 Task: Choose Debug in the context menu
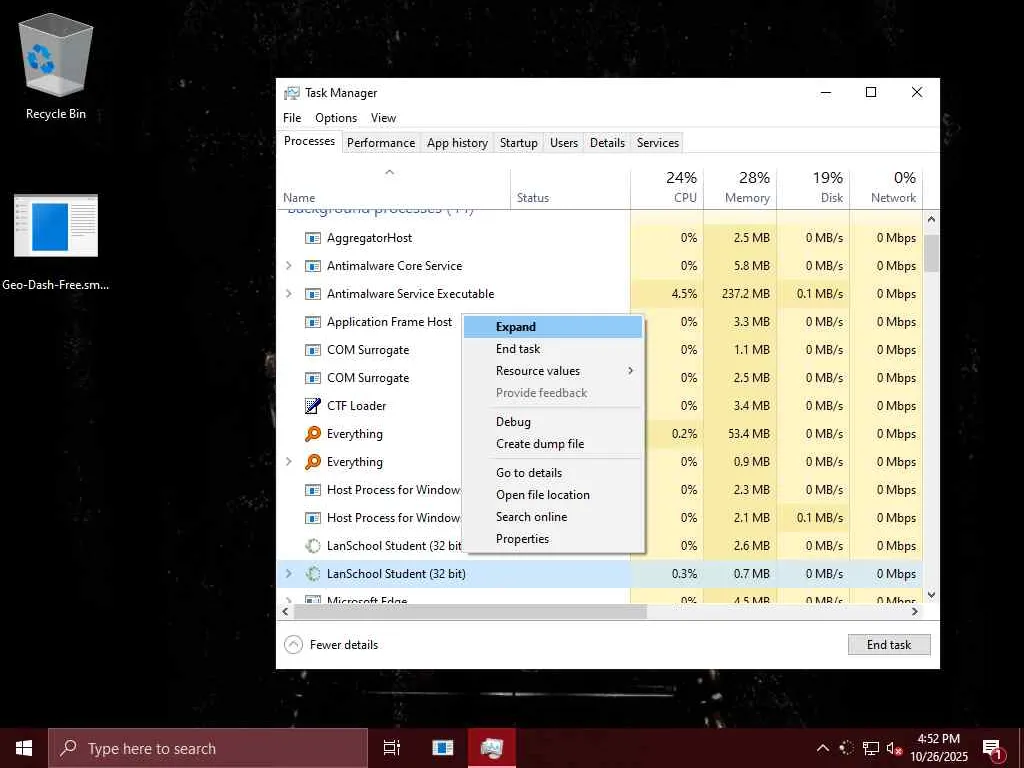[553, 422]
